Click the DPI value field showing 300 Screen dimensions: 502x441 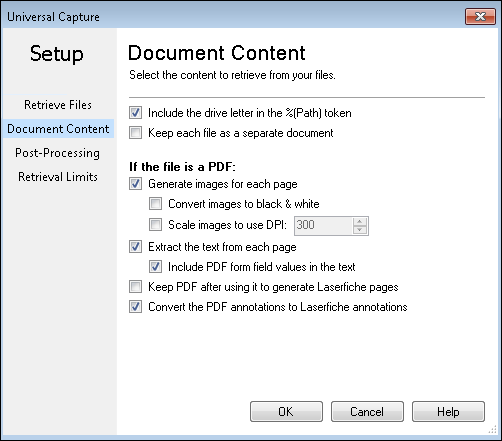[x=323, y=226]
